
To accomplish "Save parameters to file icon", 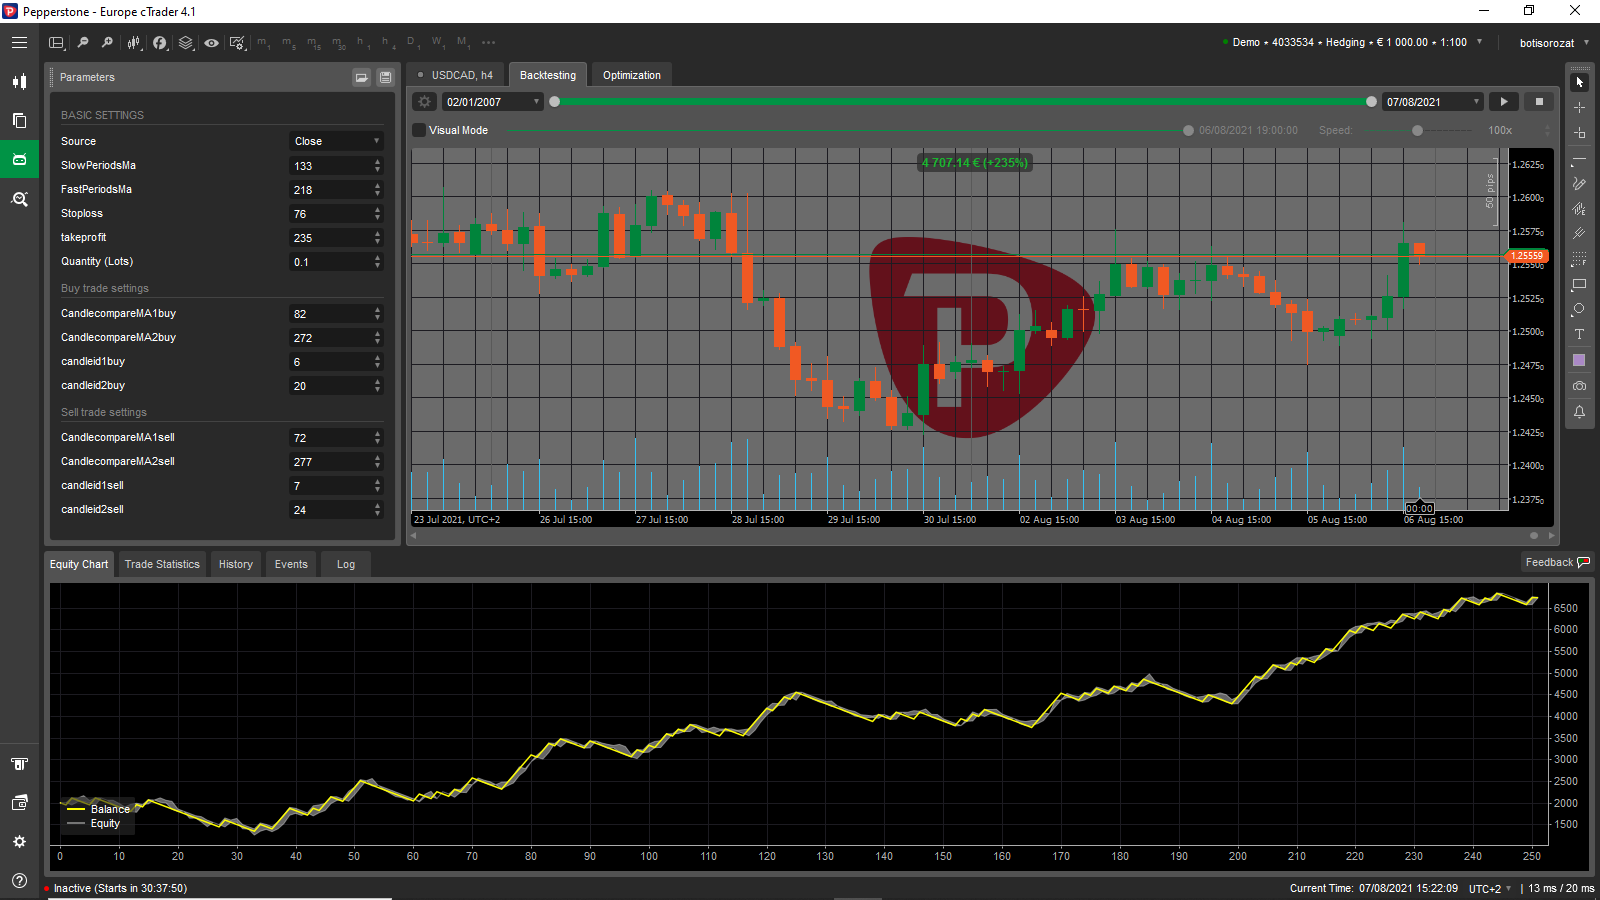I will click(385, 77).
